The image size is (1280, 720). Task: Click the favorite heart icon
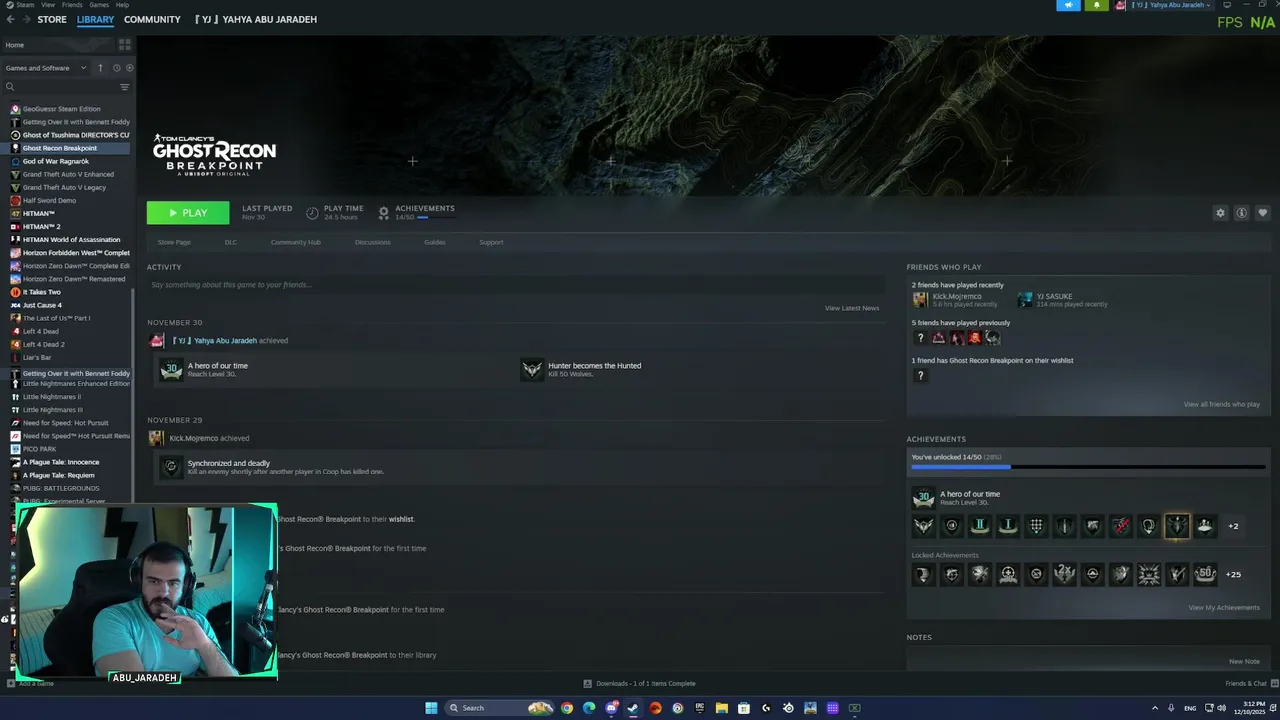click(1262, 213)
